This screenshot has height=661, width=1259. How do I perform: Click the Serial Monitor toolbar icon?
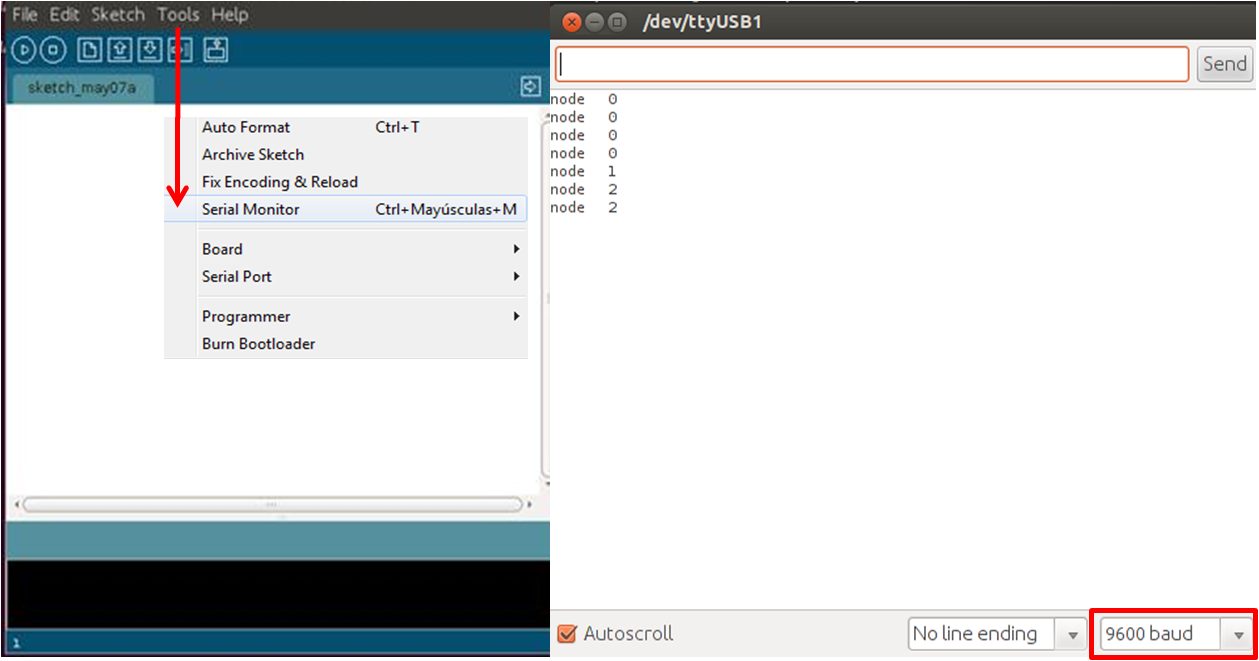tap(216, 50)
